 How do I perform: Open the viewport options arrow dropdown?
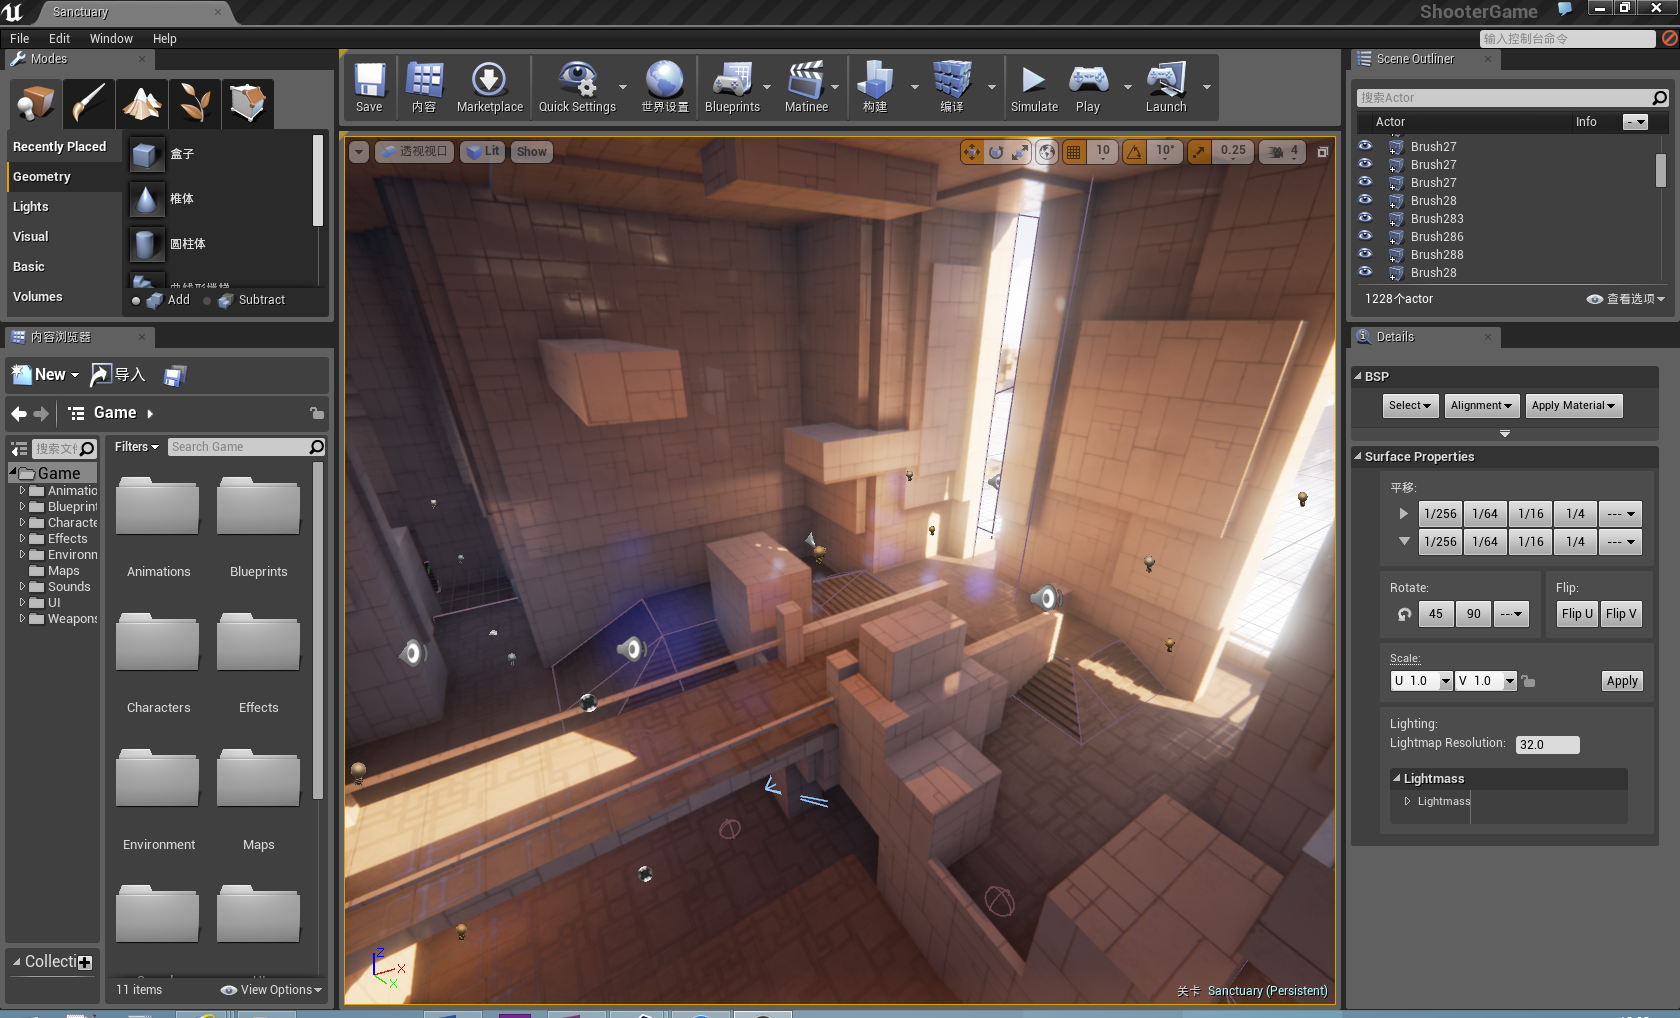click(359, 152)
